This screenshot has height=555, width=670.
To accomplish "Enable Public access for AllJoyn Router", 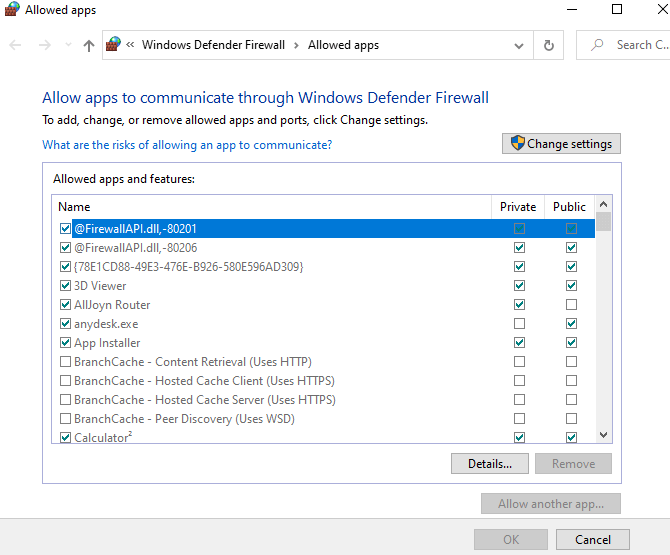I will tap(571, 305).
